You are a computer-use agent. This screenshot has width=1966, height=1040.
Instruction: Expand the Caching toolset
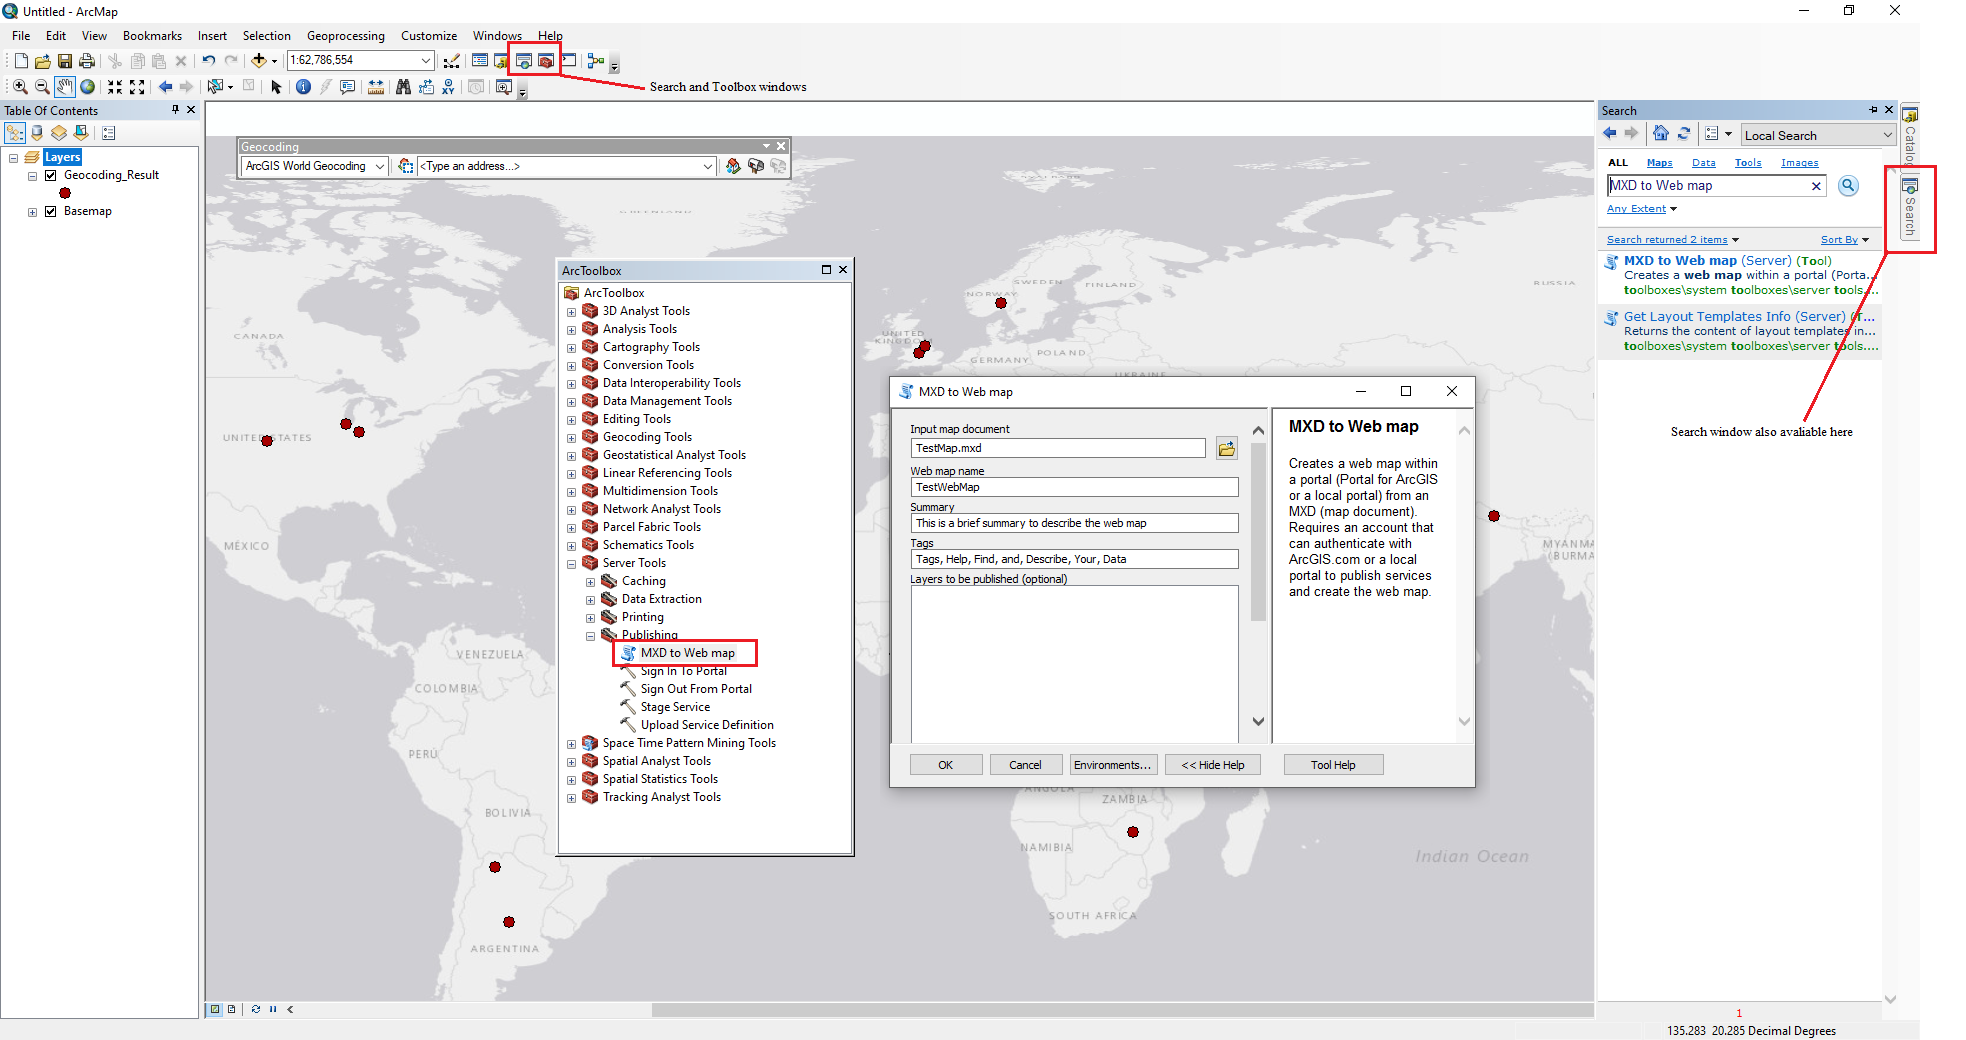(x=590, y=582)
